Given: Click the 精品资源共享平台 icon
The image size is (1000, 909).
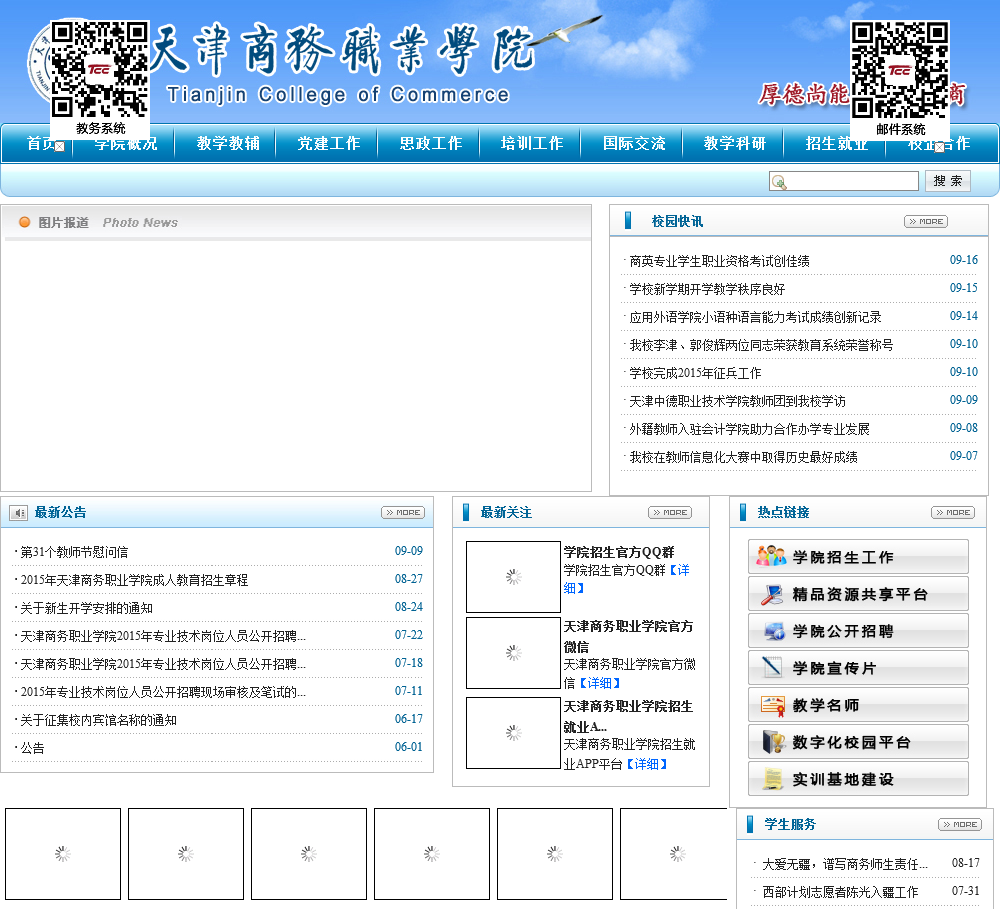Looking at the screenshot, I should (x=772, y=594).
